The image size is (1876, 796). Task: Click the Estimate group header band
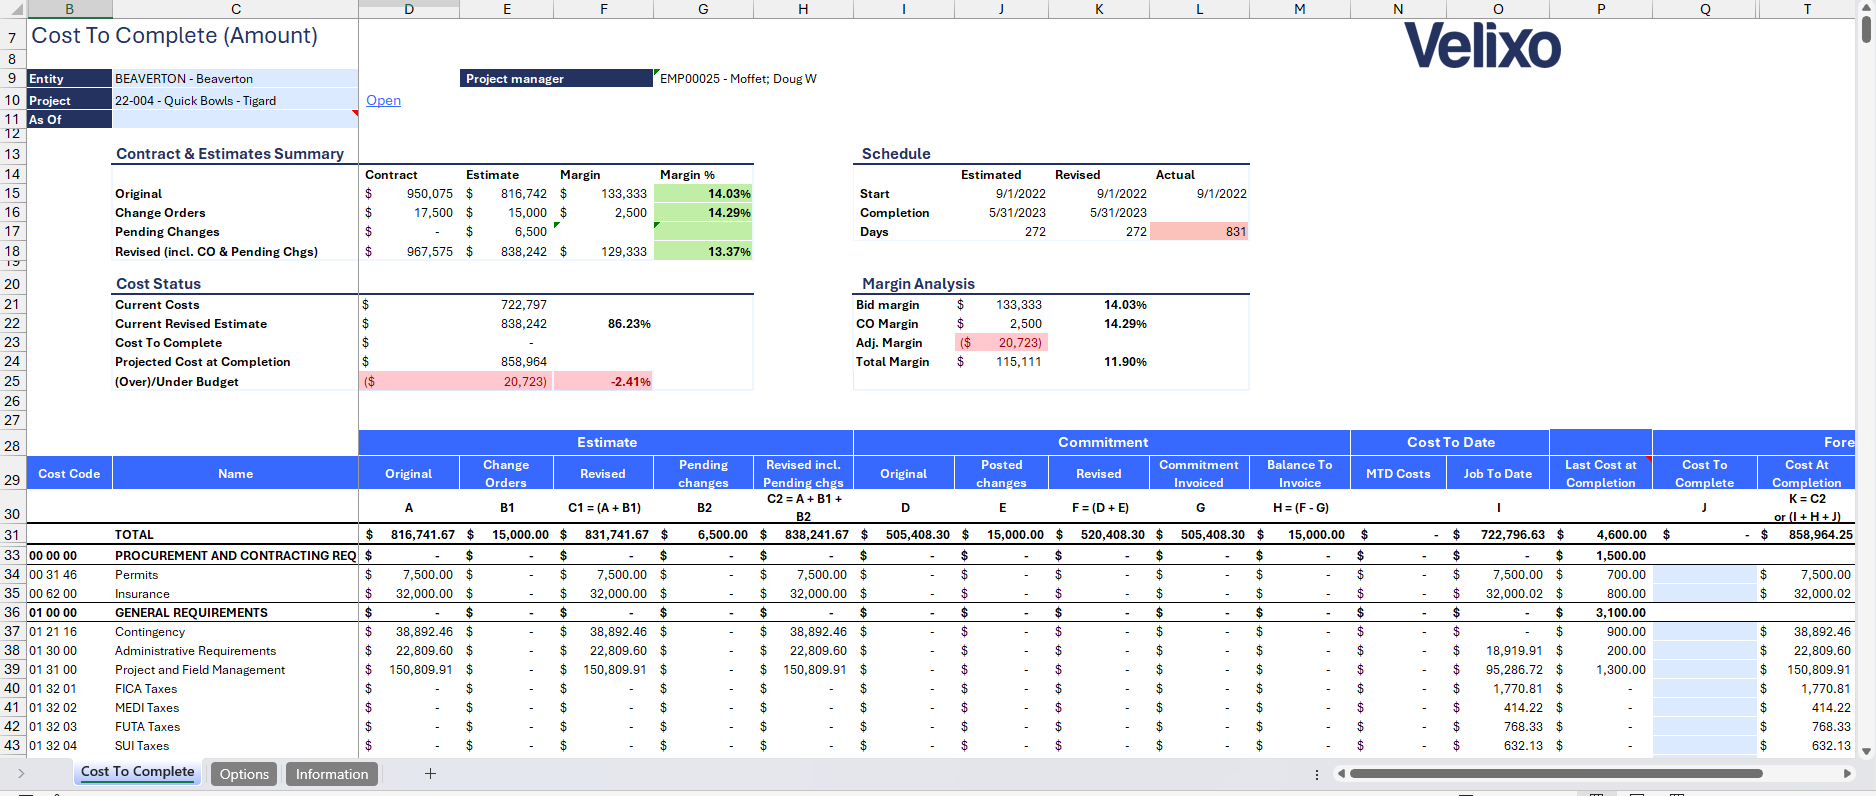tap(606, 442)
